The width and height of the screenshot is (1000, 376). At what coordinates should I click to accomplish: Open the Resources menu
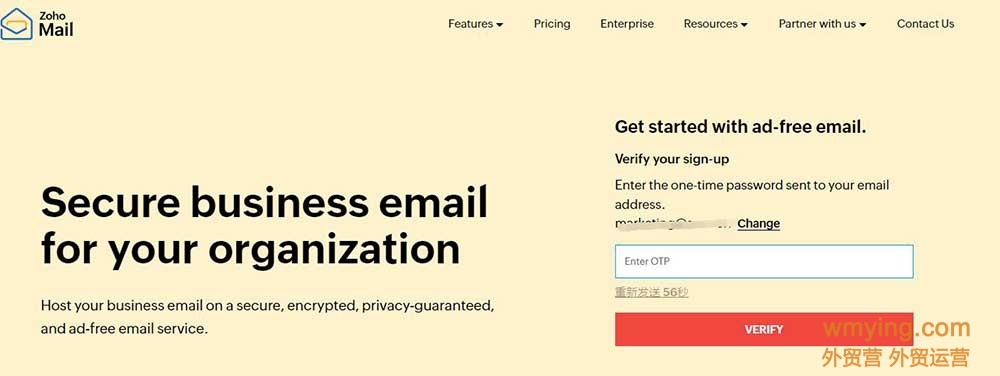[x=716, y=24]
